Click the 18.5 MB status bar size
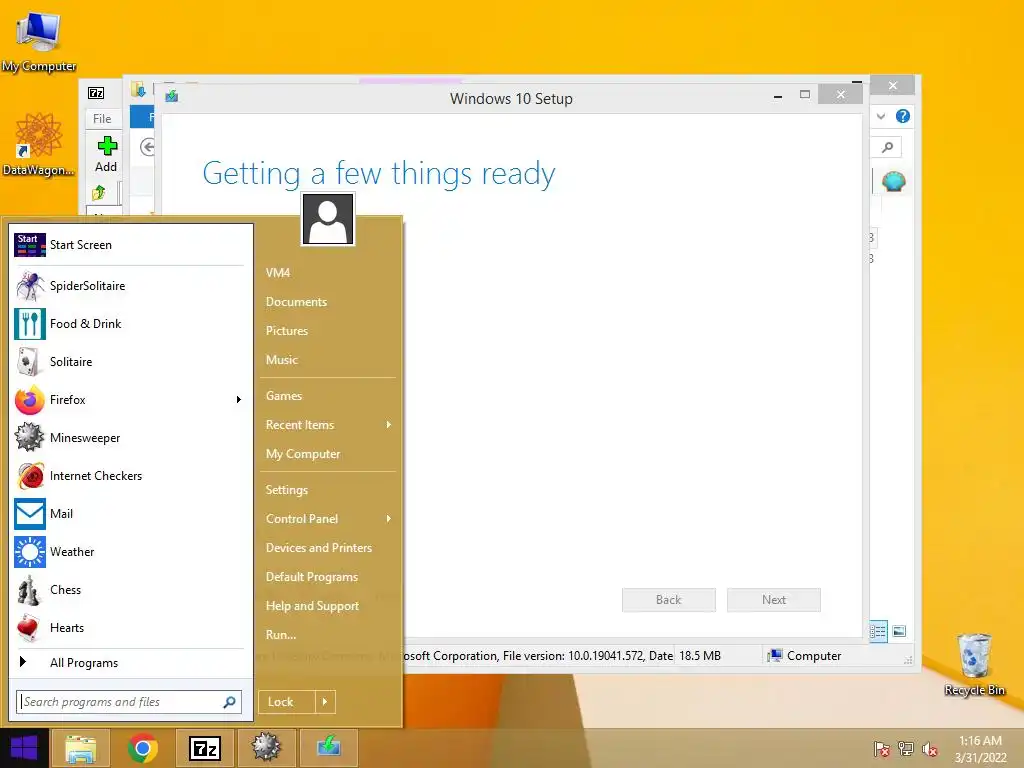 (x=700, y=656)
